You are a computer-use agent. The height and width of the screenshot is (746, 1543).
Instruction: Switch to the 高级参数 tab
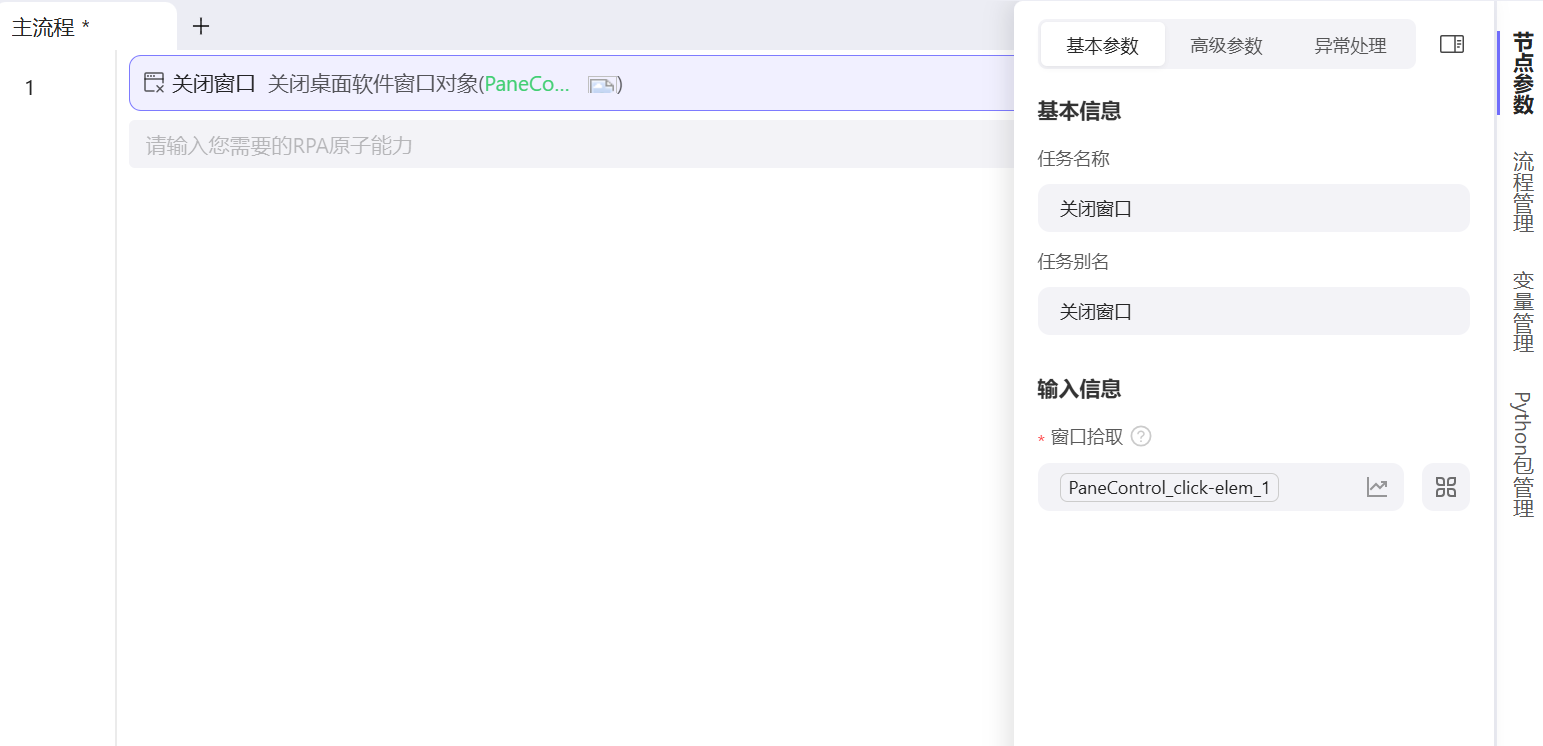tap(1226, 45)
